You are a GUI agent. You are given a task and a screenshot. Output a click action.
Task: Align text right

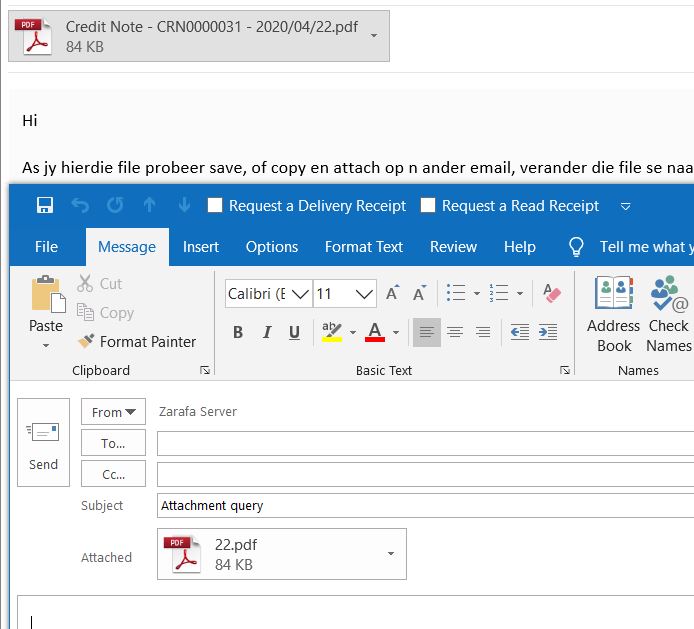tap(483, 332)
